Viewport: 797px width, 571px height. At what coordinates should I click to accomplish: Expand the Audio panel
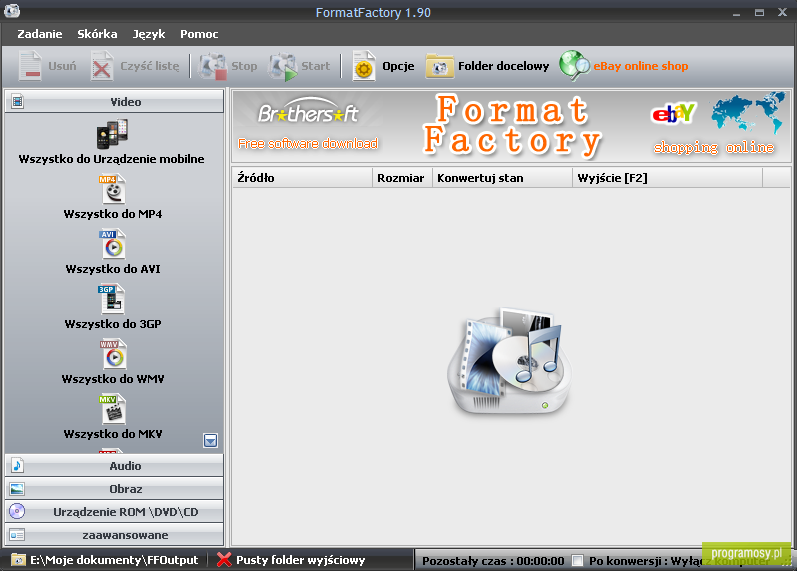pos(114,465)
